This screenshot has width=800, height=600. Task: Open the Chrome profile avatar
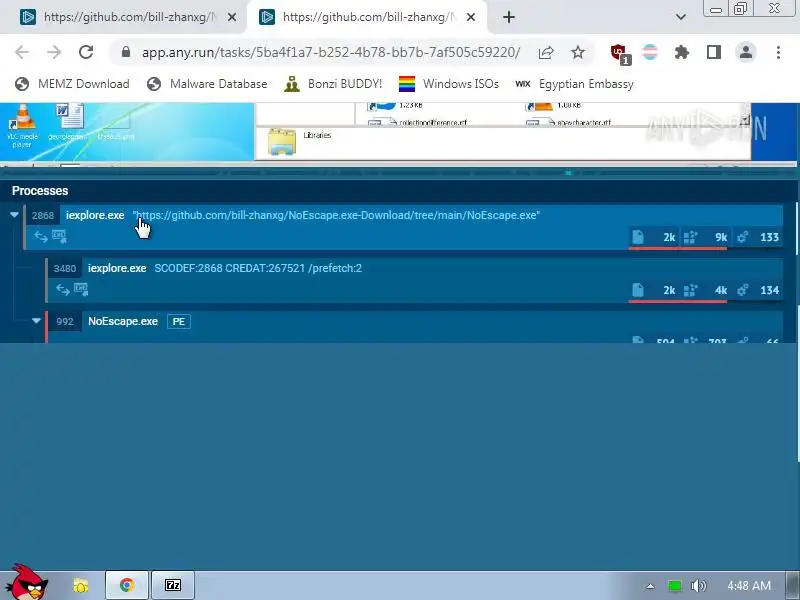tap(745, 52)
